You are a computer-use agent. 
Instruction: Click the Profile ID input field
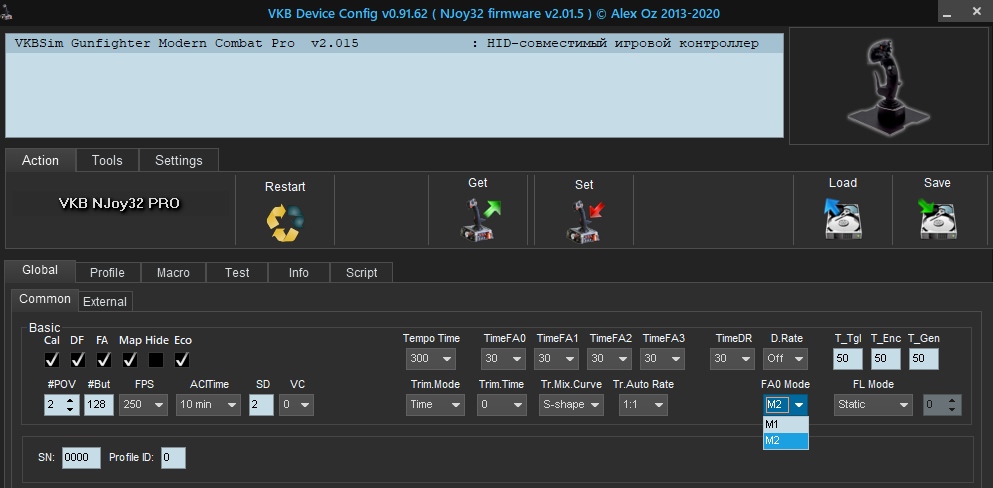click(173, 458)
